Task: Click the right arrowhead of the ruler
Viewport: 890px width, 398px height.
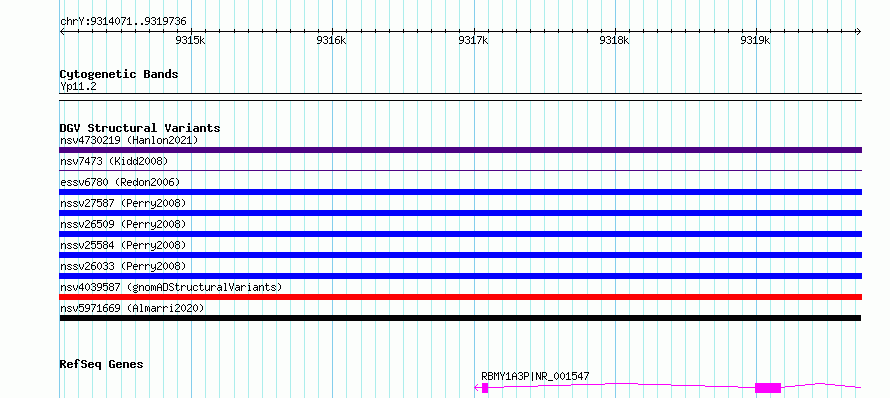Action: tap(859, 32)
